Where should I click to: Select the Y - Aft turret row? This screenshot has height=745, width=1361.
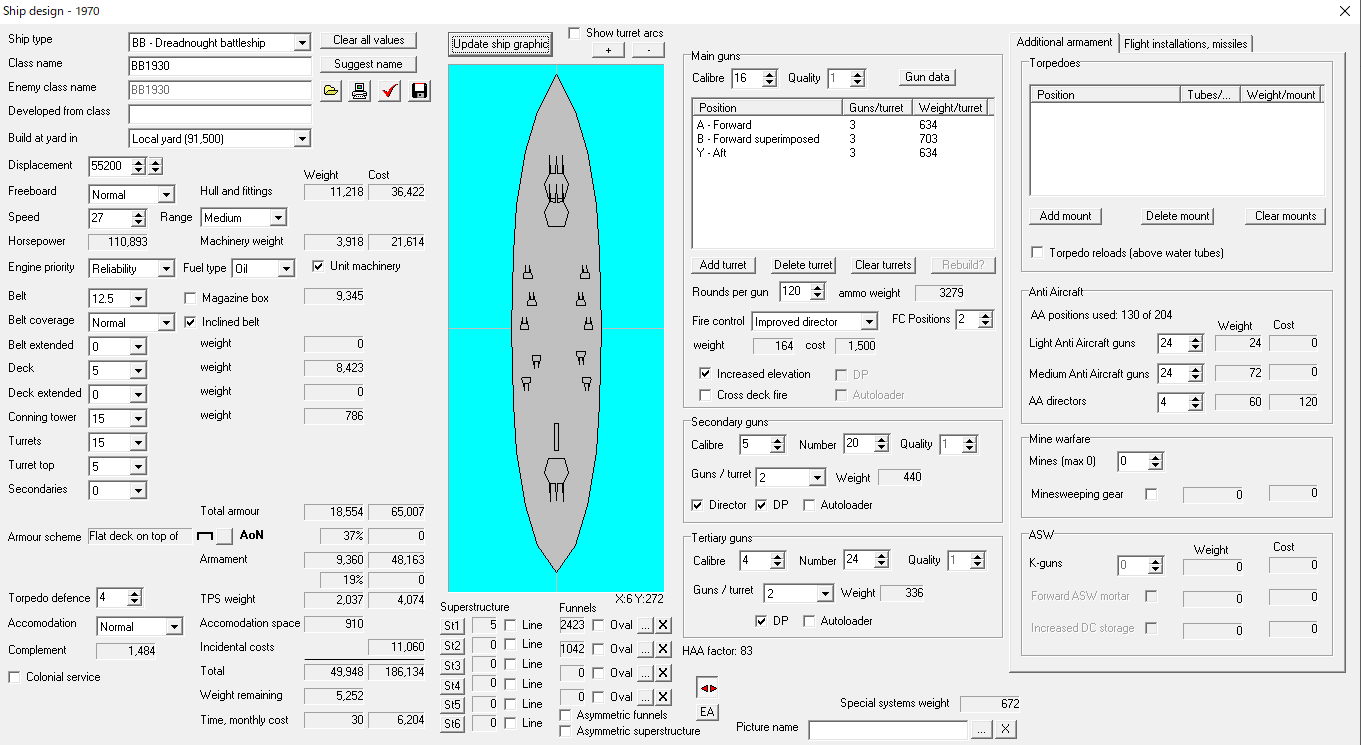pyautogui.click(x=842, y=153)
